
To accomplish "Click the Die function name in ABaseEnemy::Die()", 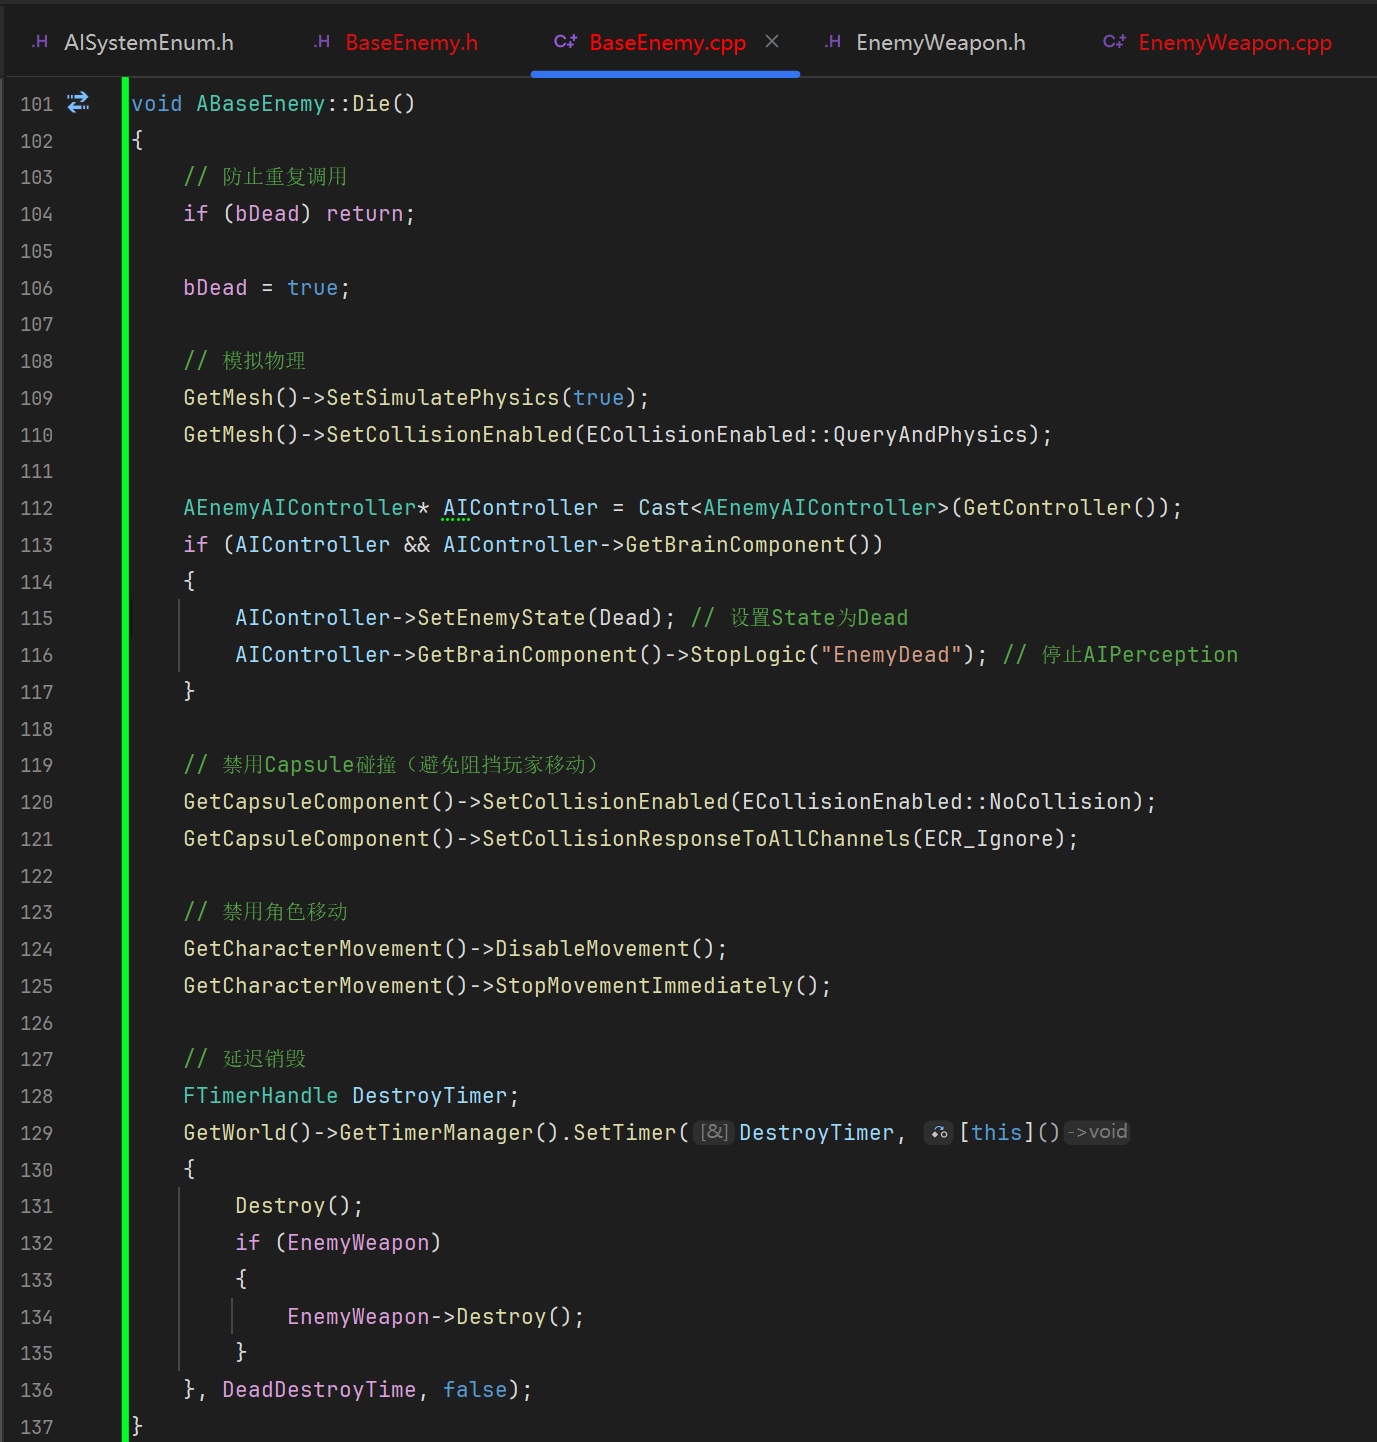I will coord(371,104).
